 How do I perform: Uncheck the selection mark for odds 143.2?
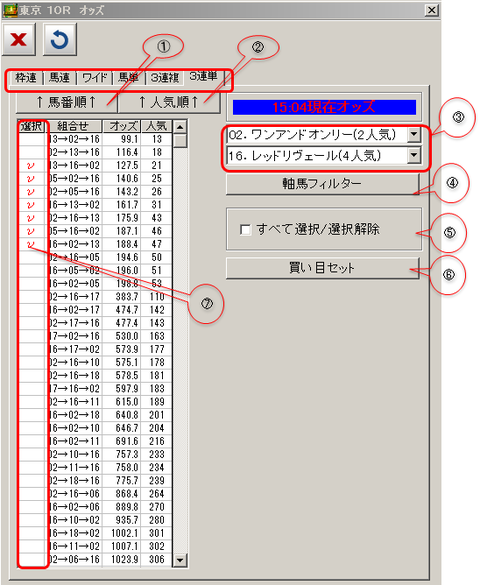click(x=31, y=192)
